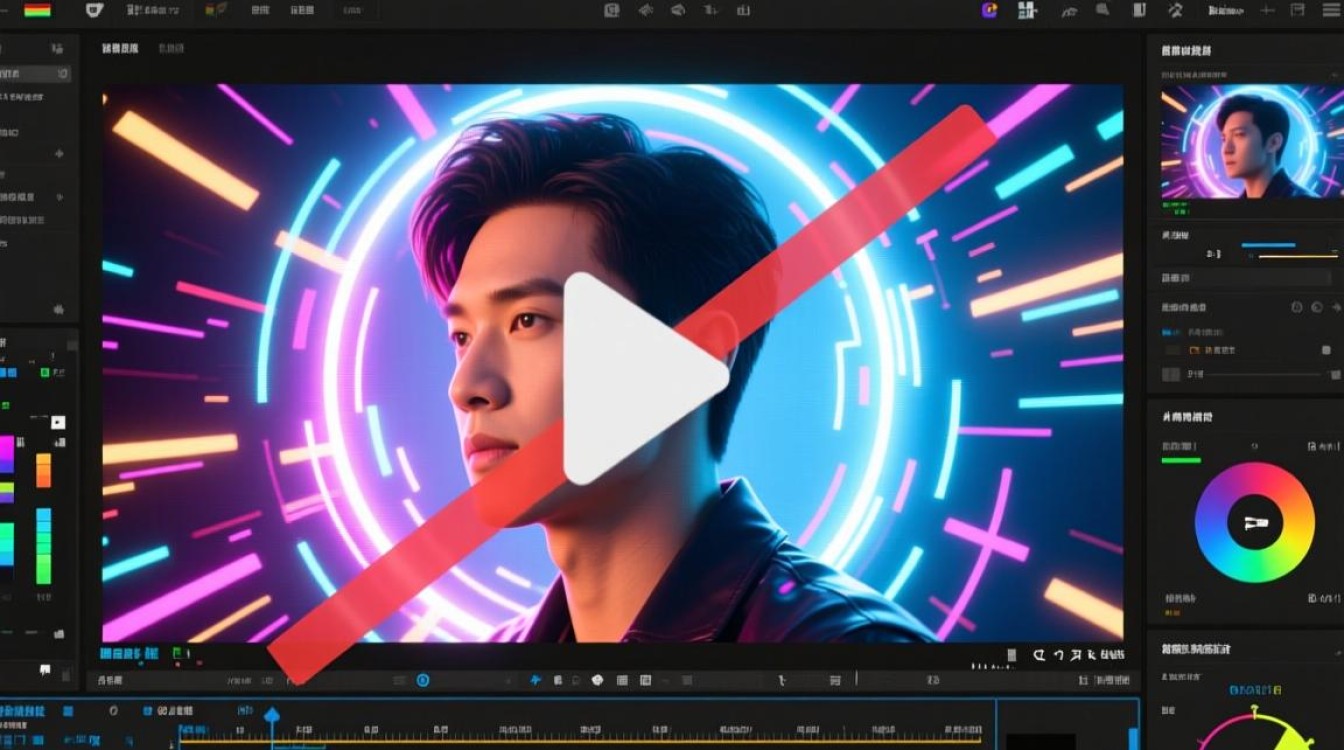Viewport: 1344px width, 750px height.
Task: Click the white handle at the color wheel center
Action: coord(1254,522)
